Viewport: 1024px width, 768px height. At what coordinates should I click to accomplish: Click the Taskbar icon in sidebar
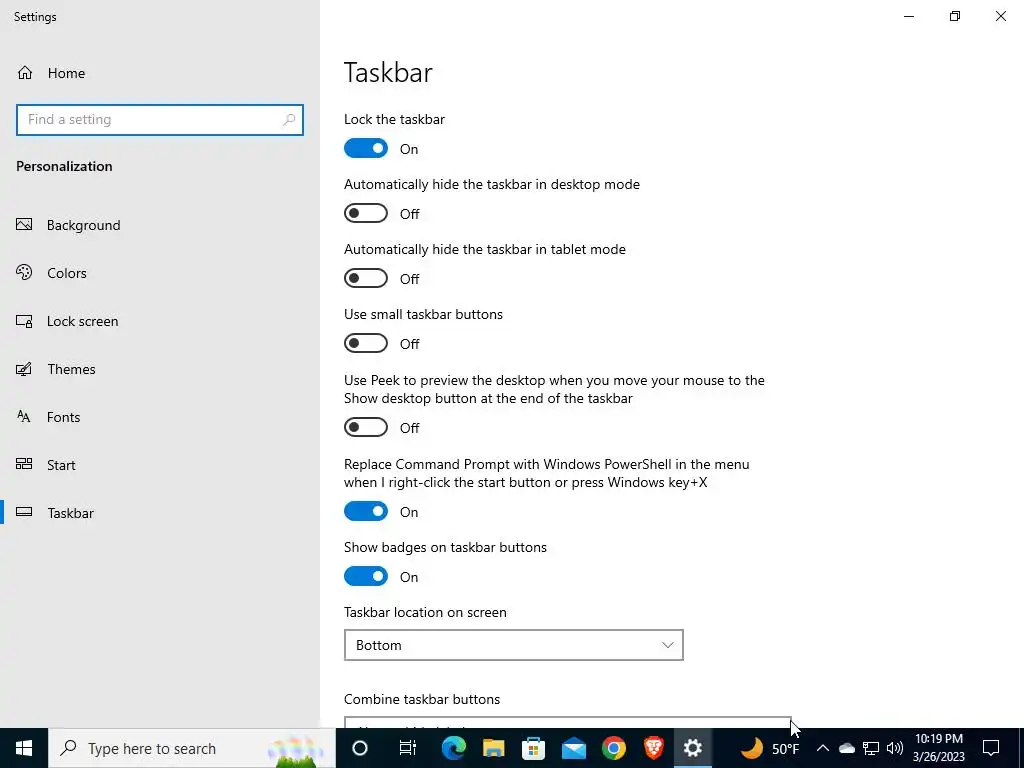[x=24, y=512]
